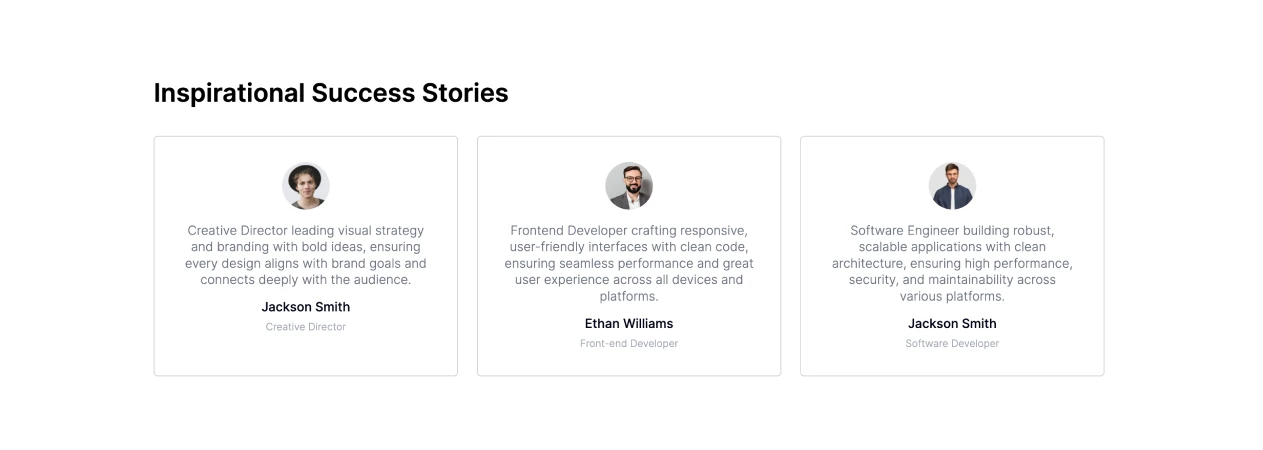Select the third testimonial card

(x=952, y=256)
